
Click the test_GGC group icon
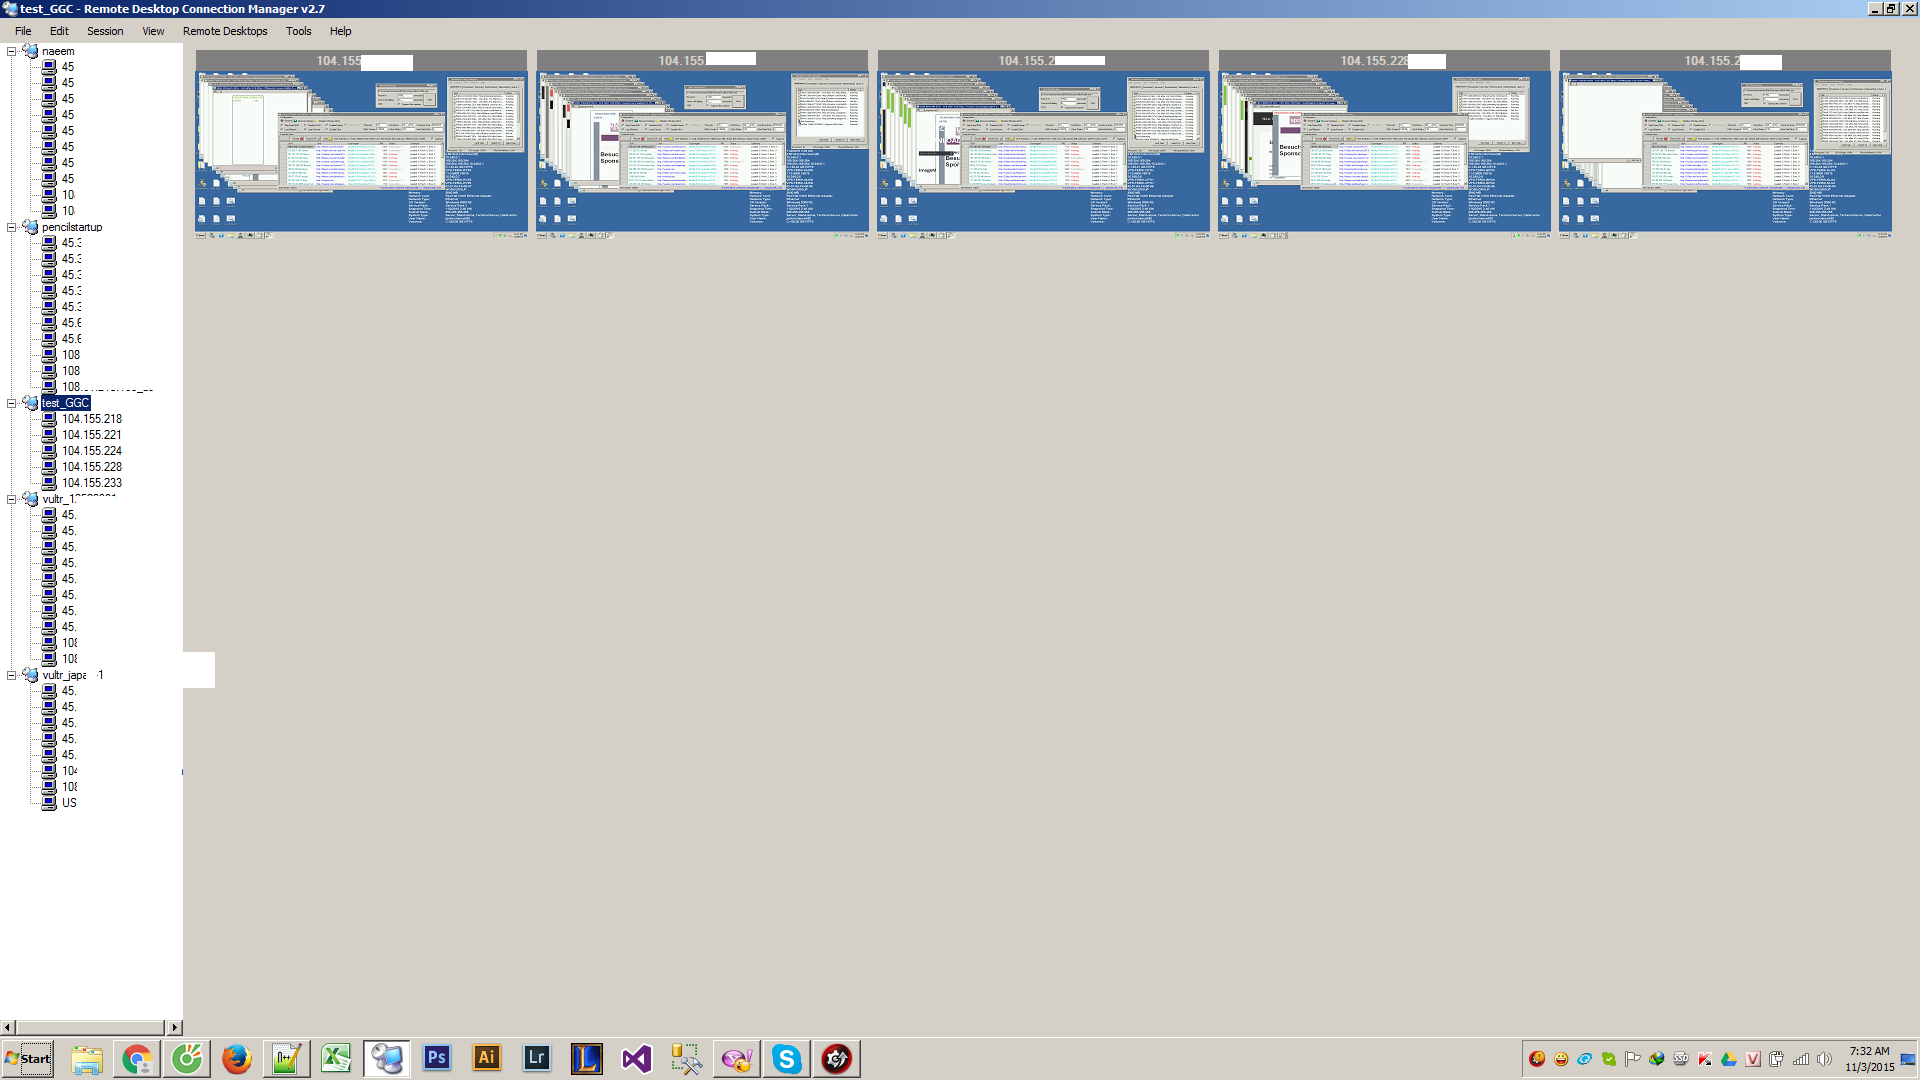click(30, 403)
